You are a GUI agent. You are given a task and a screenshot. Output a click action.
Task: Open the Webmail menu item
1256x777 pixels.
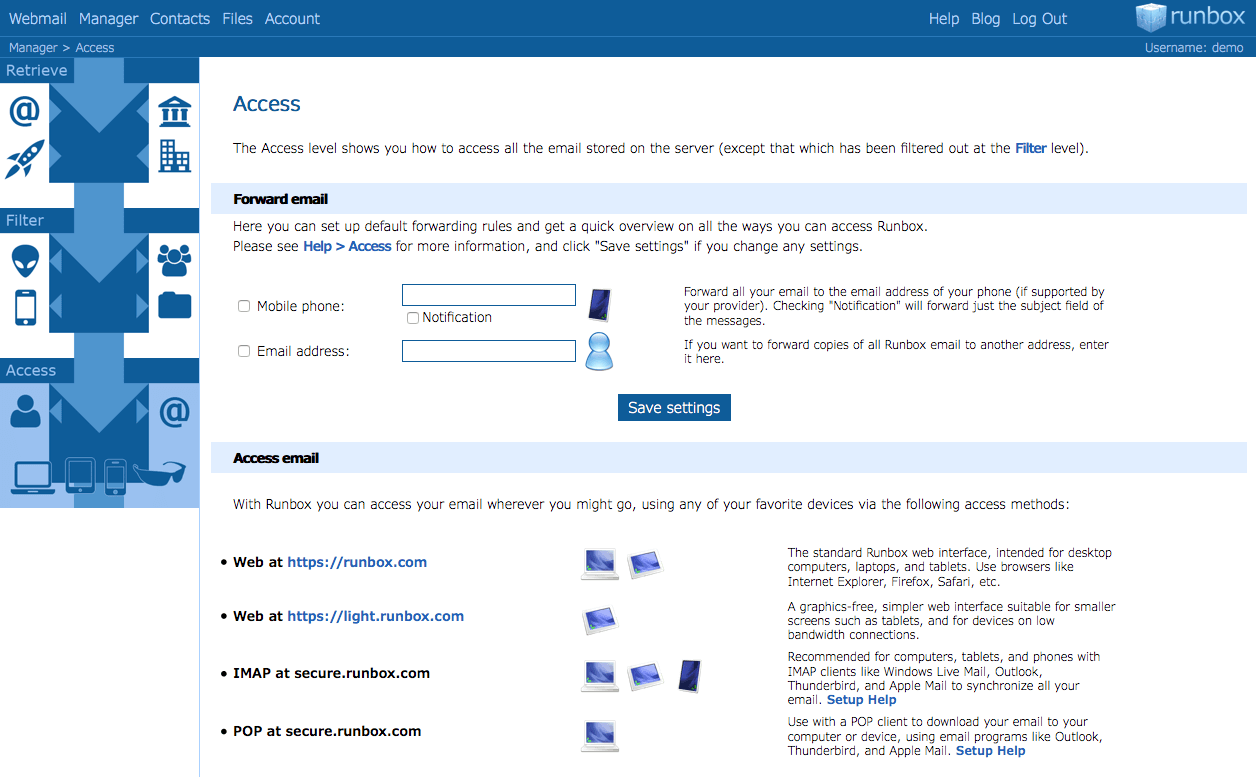point(38,19)
